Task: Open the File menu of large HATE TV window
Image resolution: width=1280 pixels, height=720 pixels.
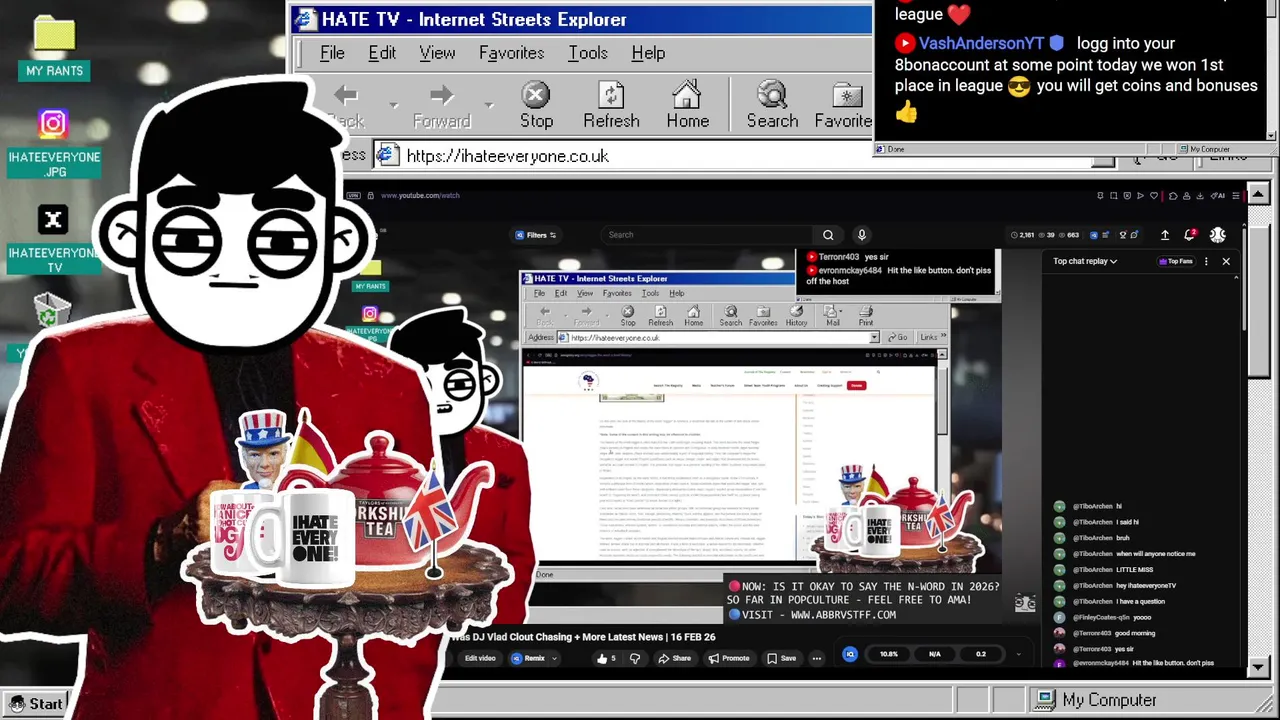Action: coord(332,53)
